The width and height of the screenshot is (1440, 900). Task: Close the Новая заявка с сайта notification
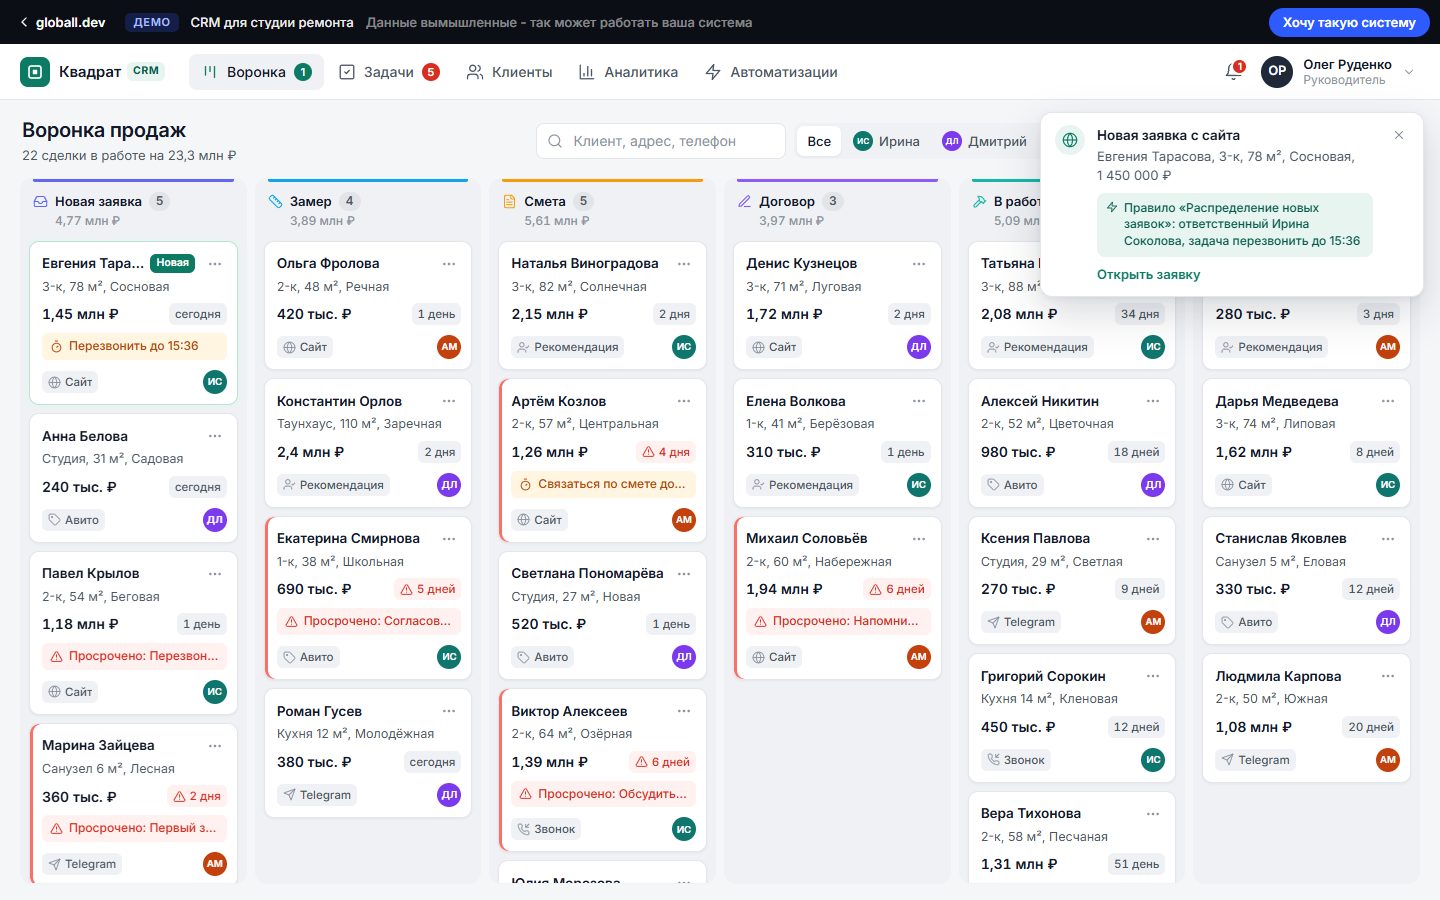(x=1399, y=135)
